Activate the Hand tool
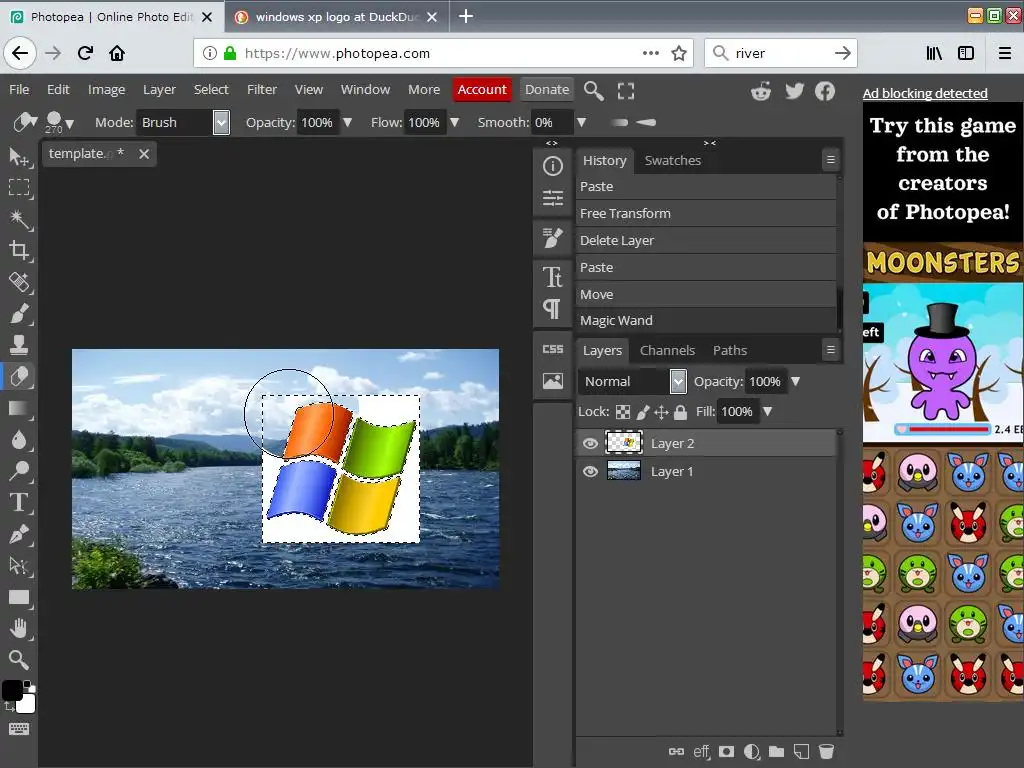The height and width of the screenshot is (768, 1024). pos(18,628)
